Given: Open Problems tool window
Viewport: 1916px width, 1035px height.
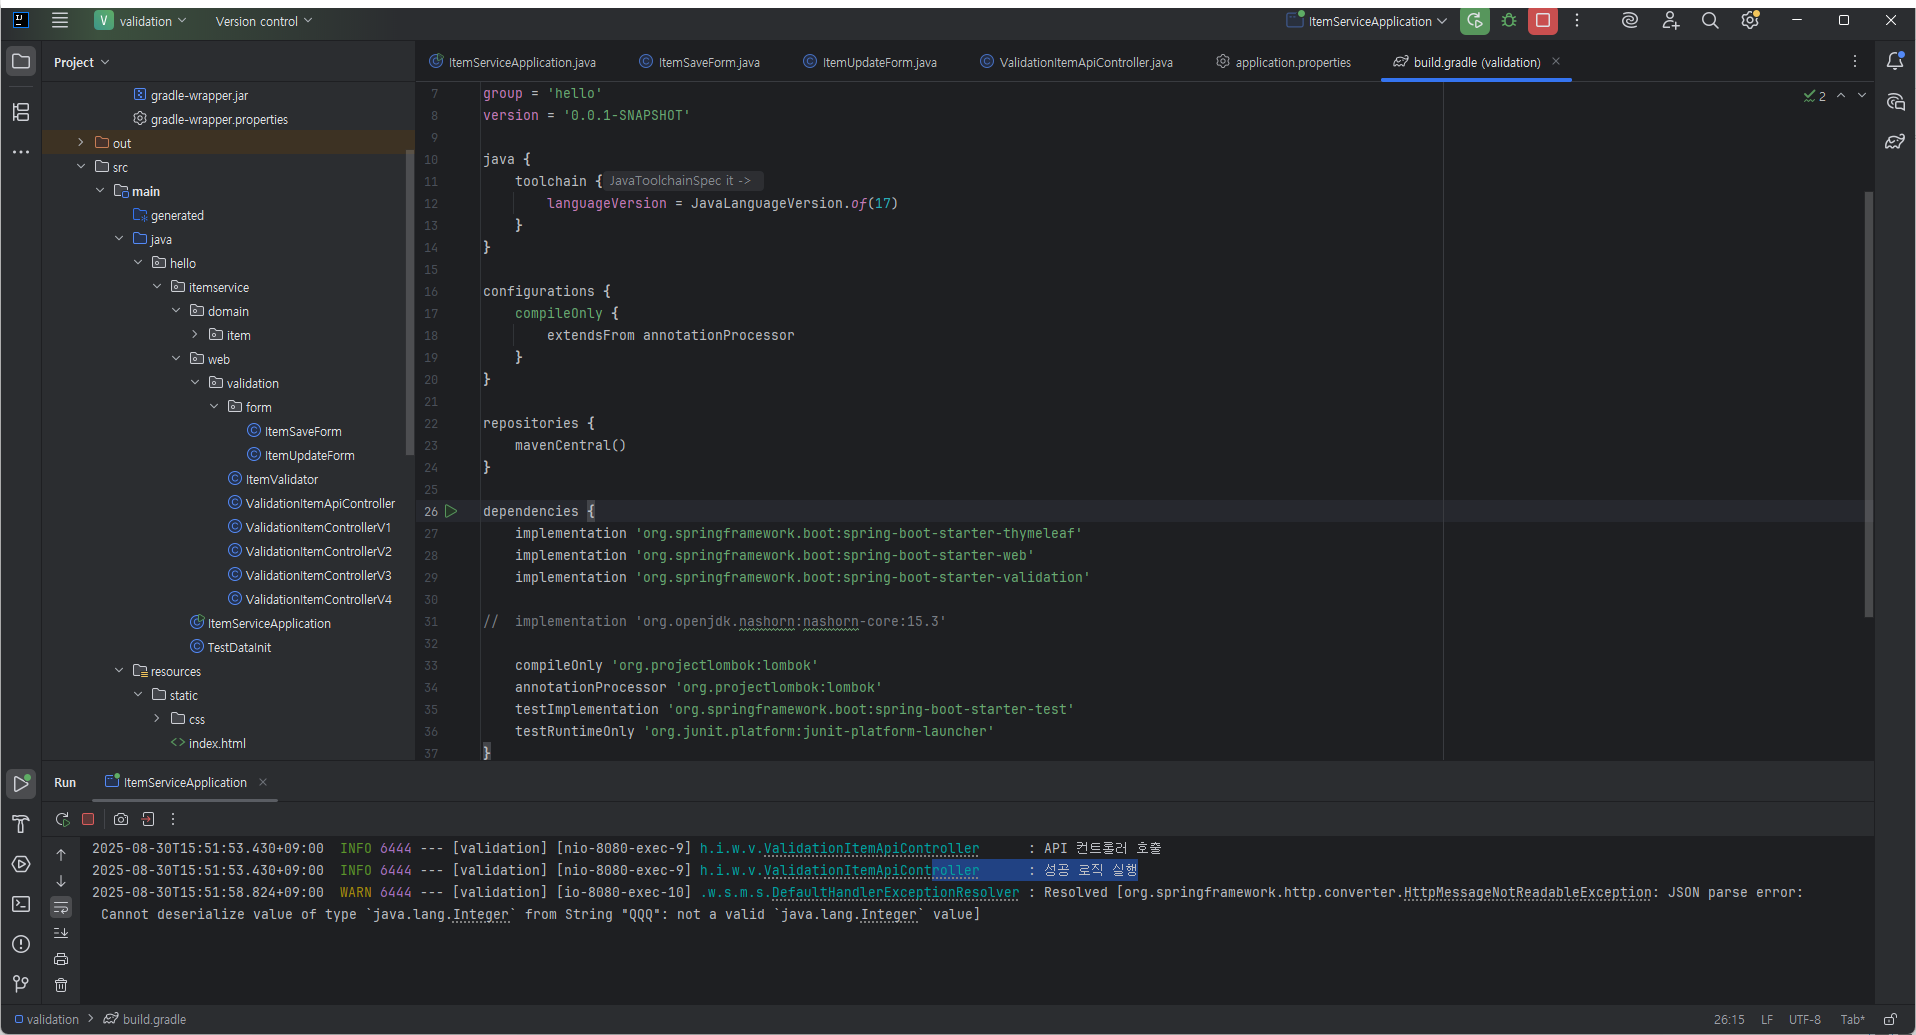Looking at the screenshot, I should pos(21,944).
